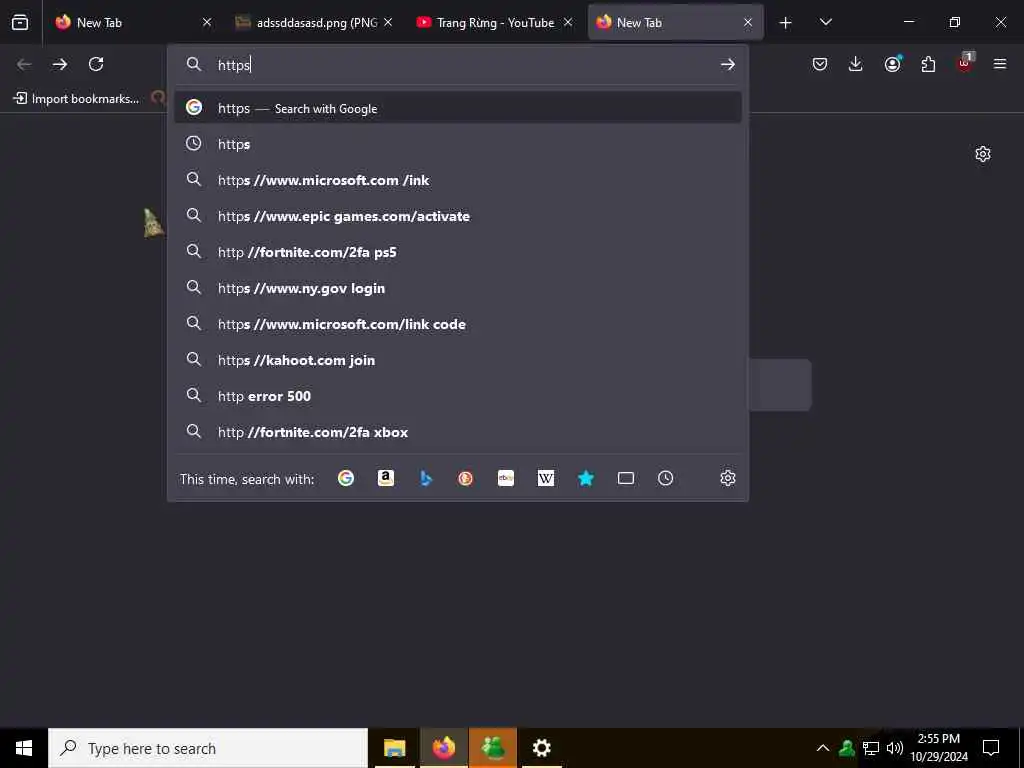Open the network icon in tray

871,748
